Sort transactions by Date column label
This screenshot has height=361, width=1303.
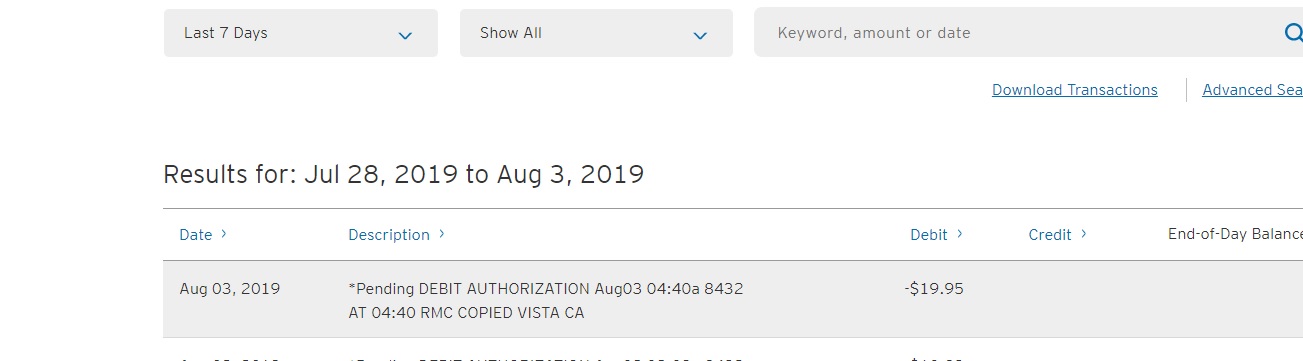pyautogui.click(x=196, y=235)
